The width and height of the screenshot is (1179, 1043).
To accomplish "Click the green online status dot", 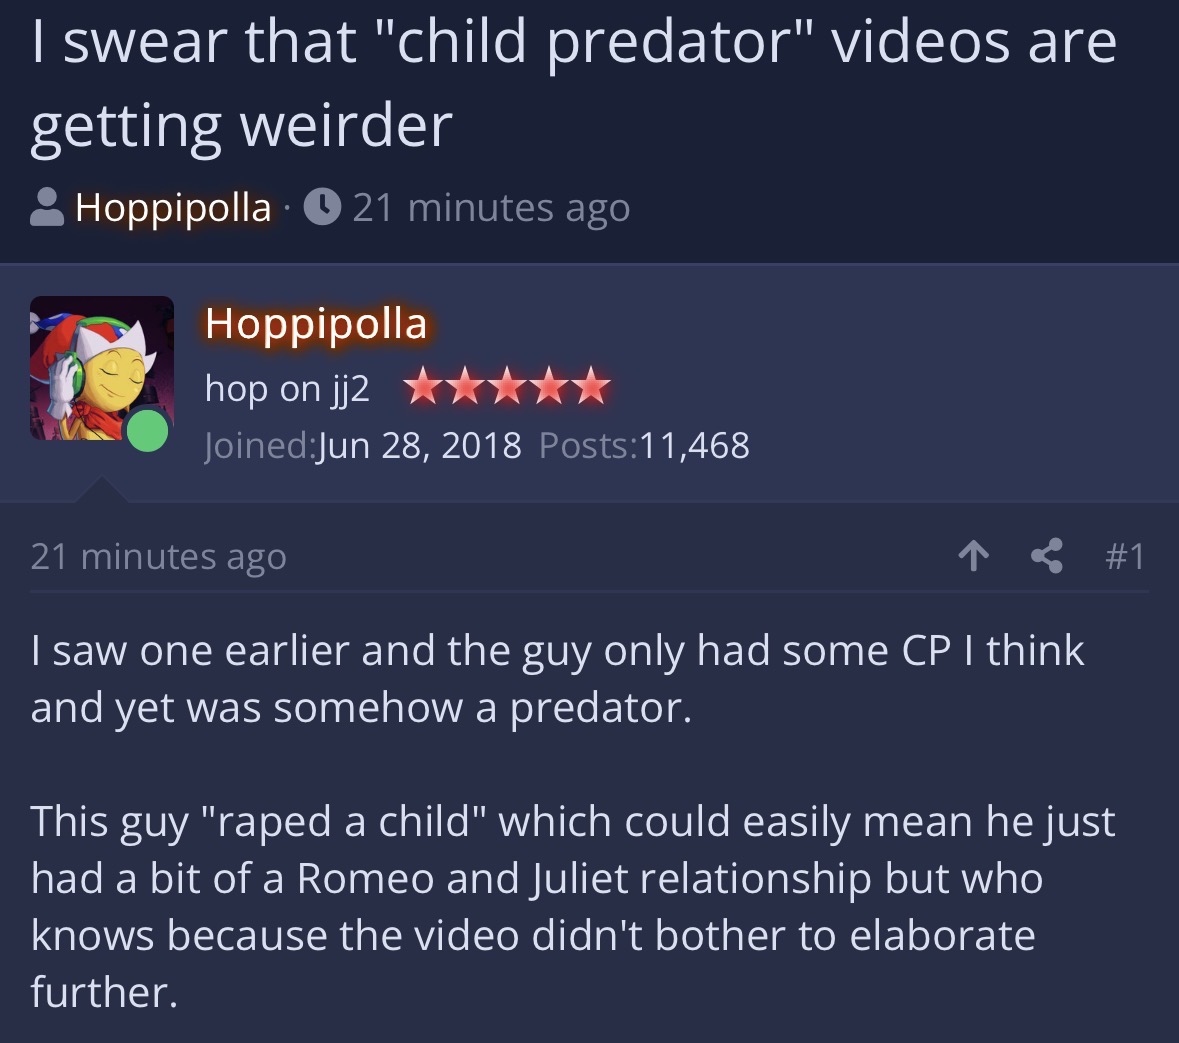I will coord(147,430).
